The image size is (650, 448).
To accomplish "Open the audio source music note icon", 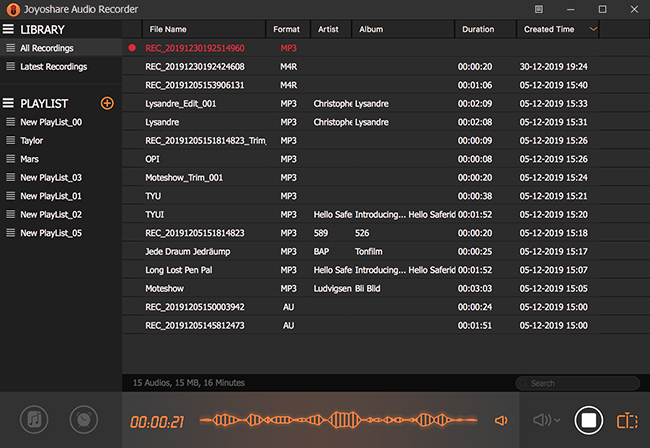I will (x=34, y=421).
